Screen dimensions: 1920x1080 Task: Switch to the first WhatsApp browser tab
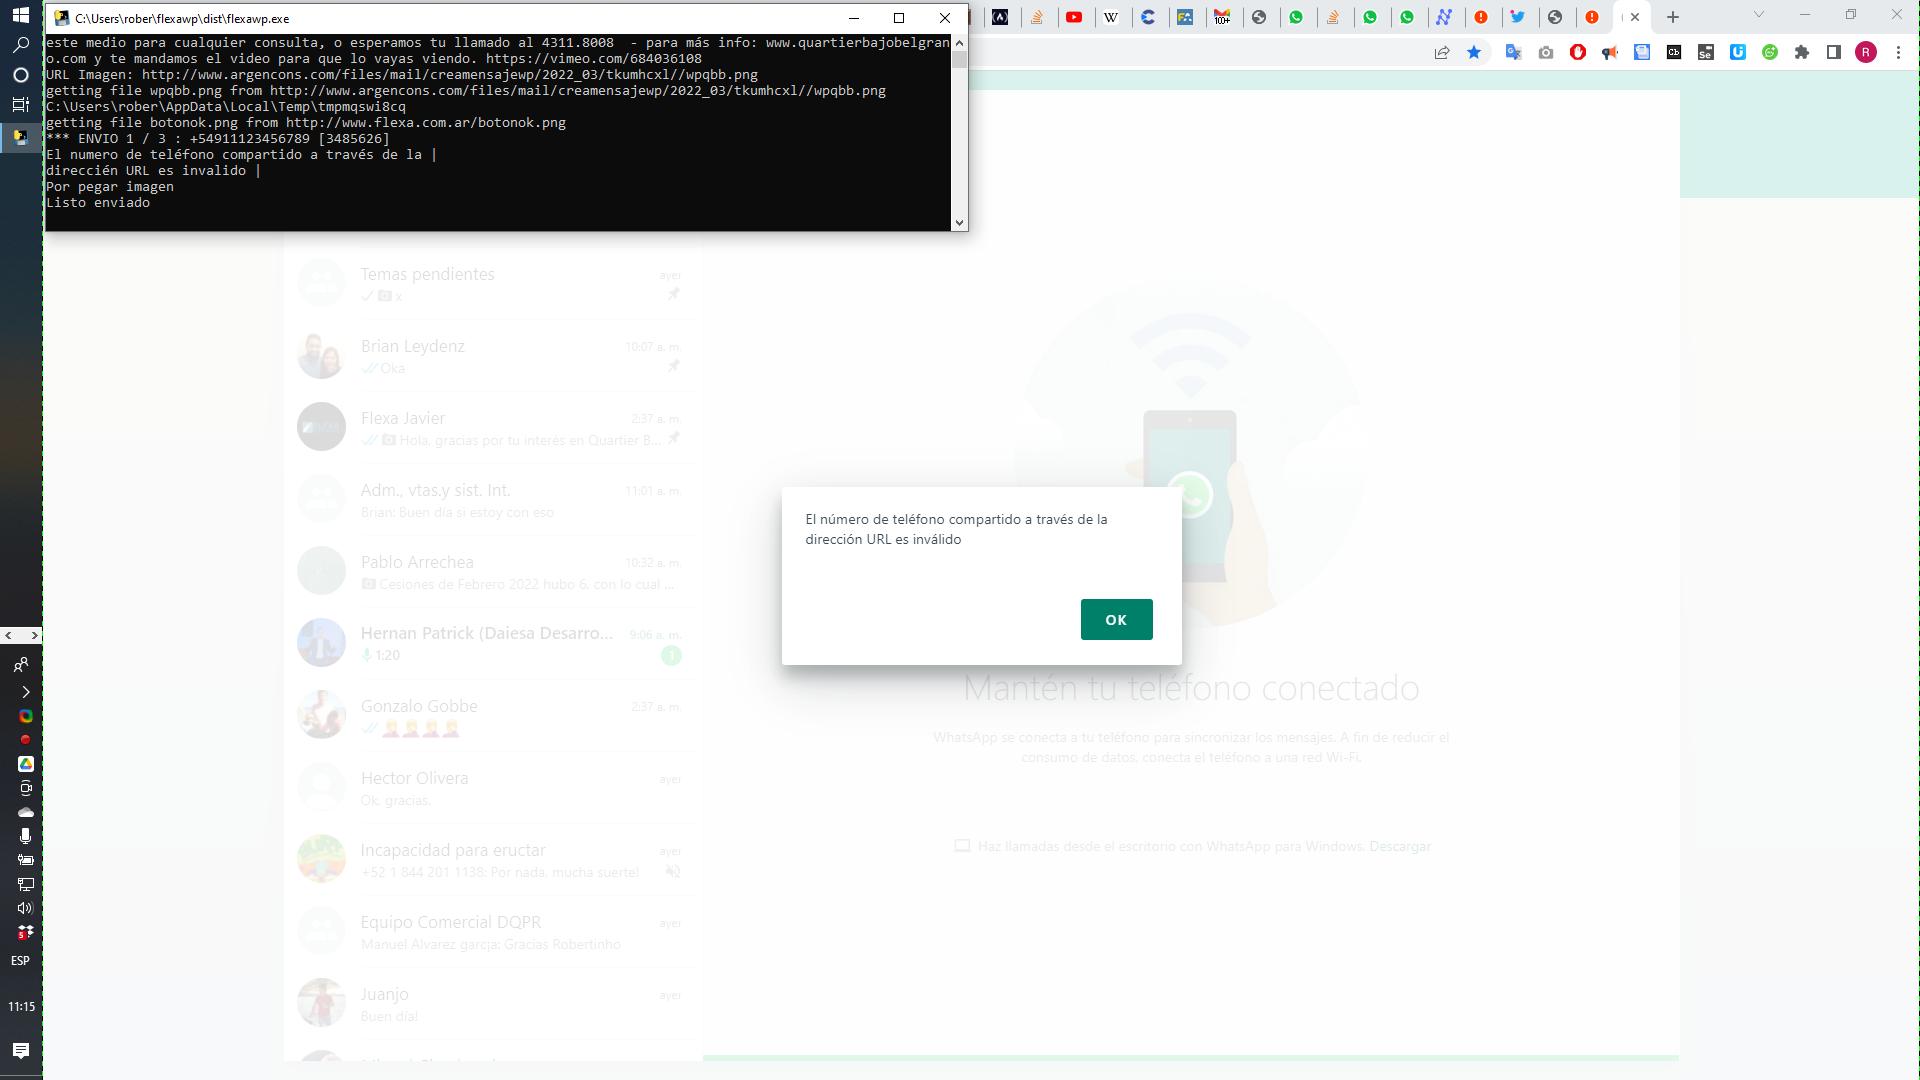click(x=1297, y=17)
